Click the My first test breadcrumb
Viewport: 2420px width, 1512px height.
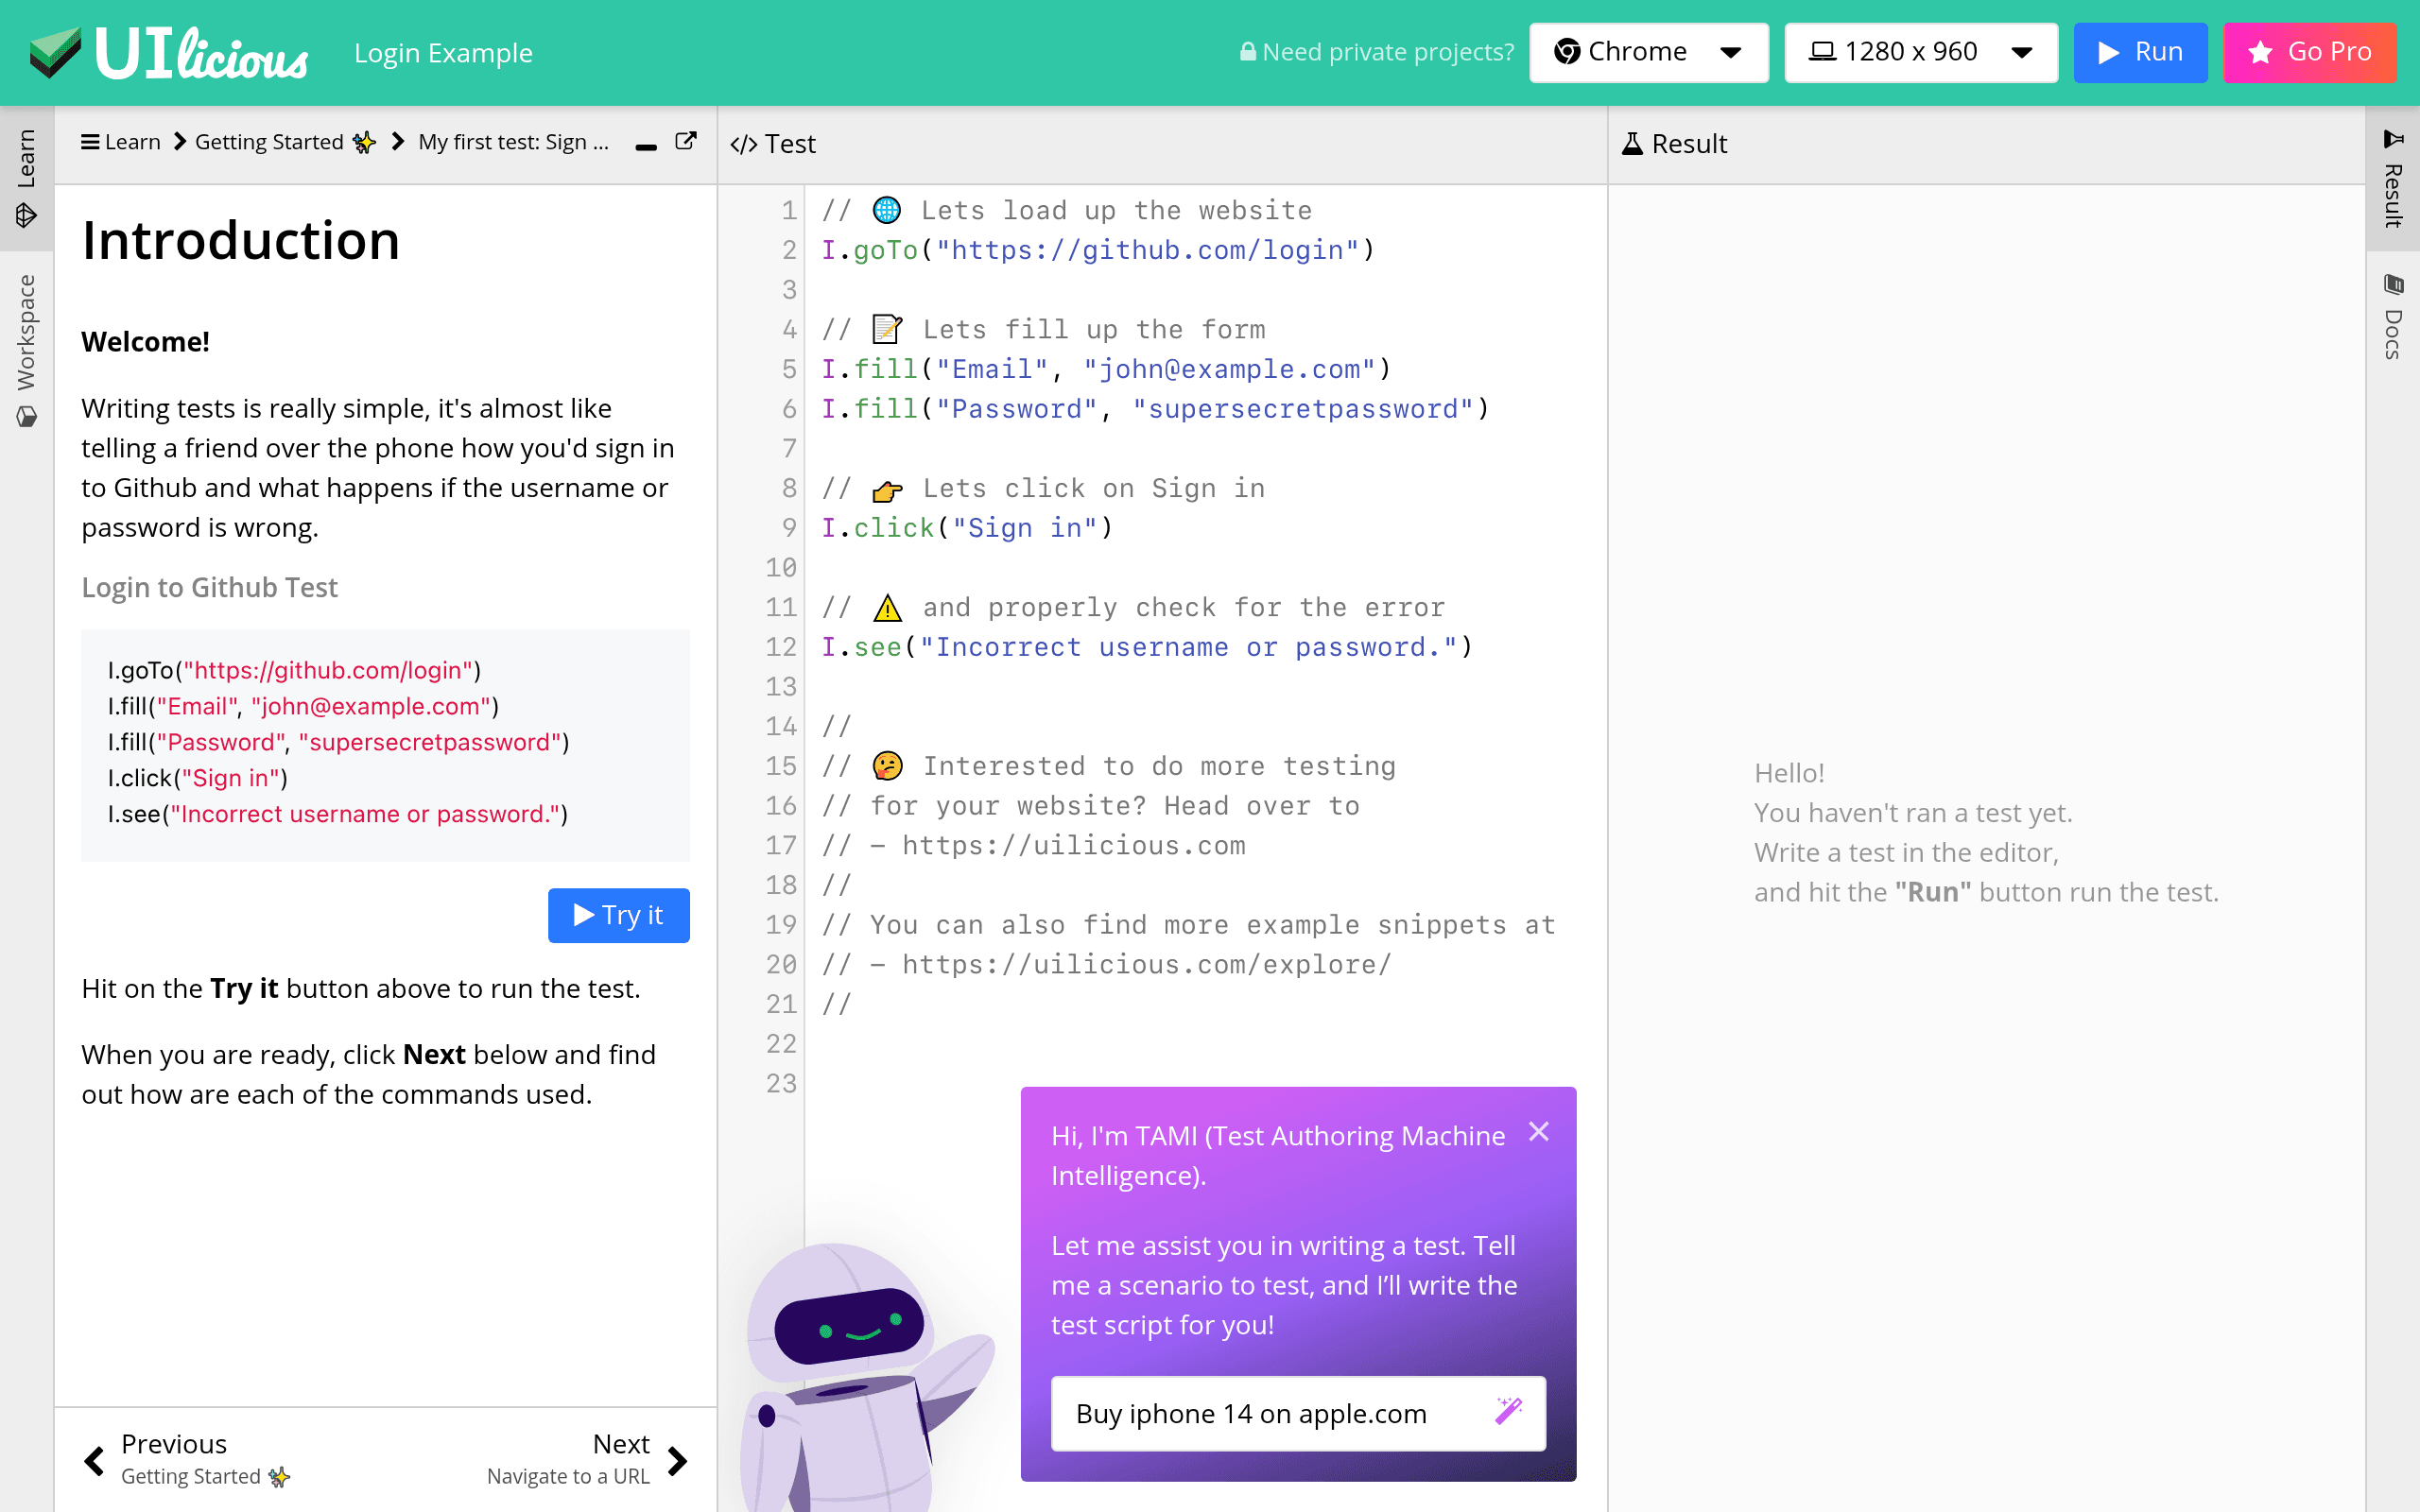(x=513, y=142)
